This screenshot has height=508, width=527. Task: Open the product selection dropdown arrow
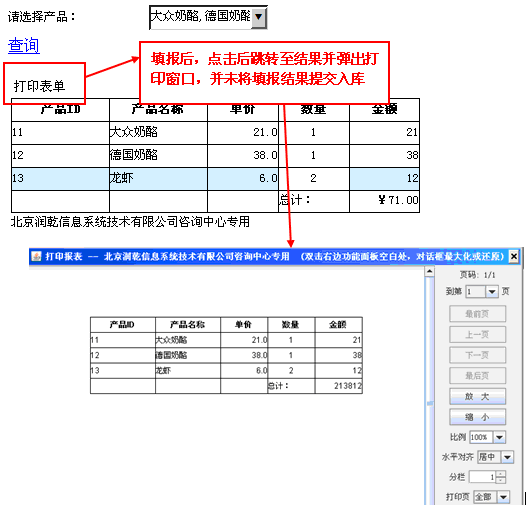[258, 16]
